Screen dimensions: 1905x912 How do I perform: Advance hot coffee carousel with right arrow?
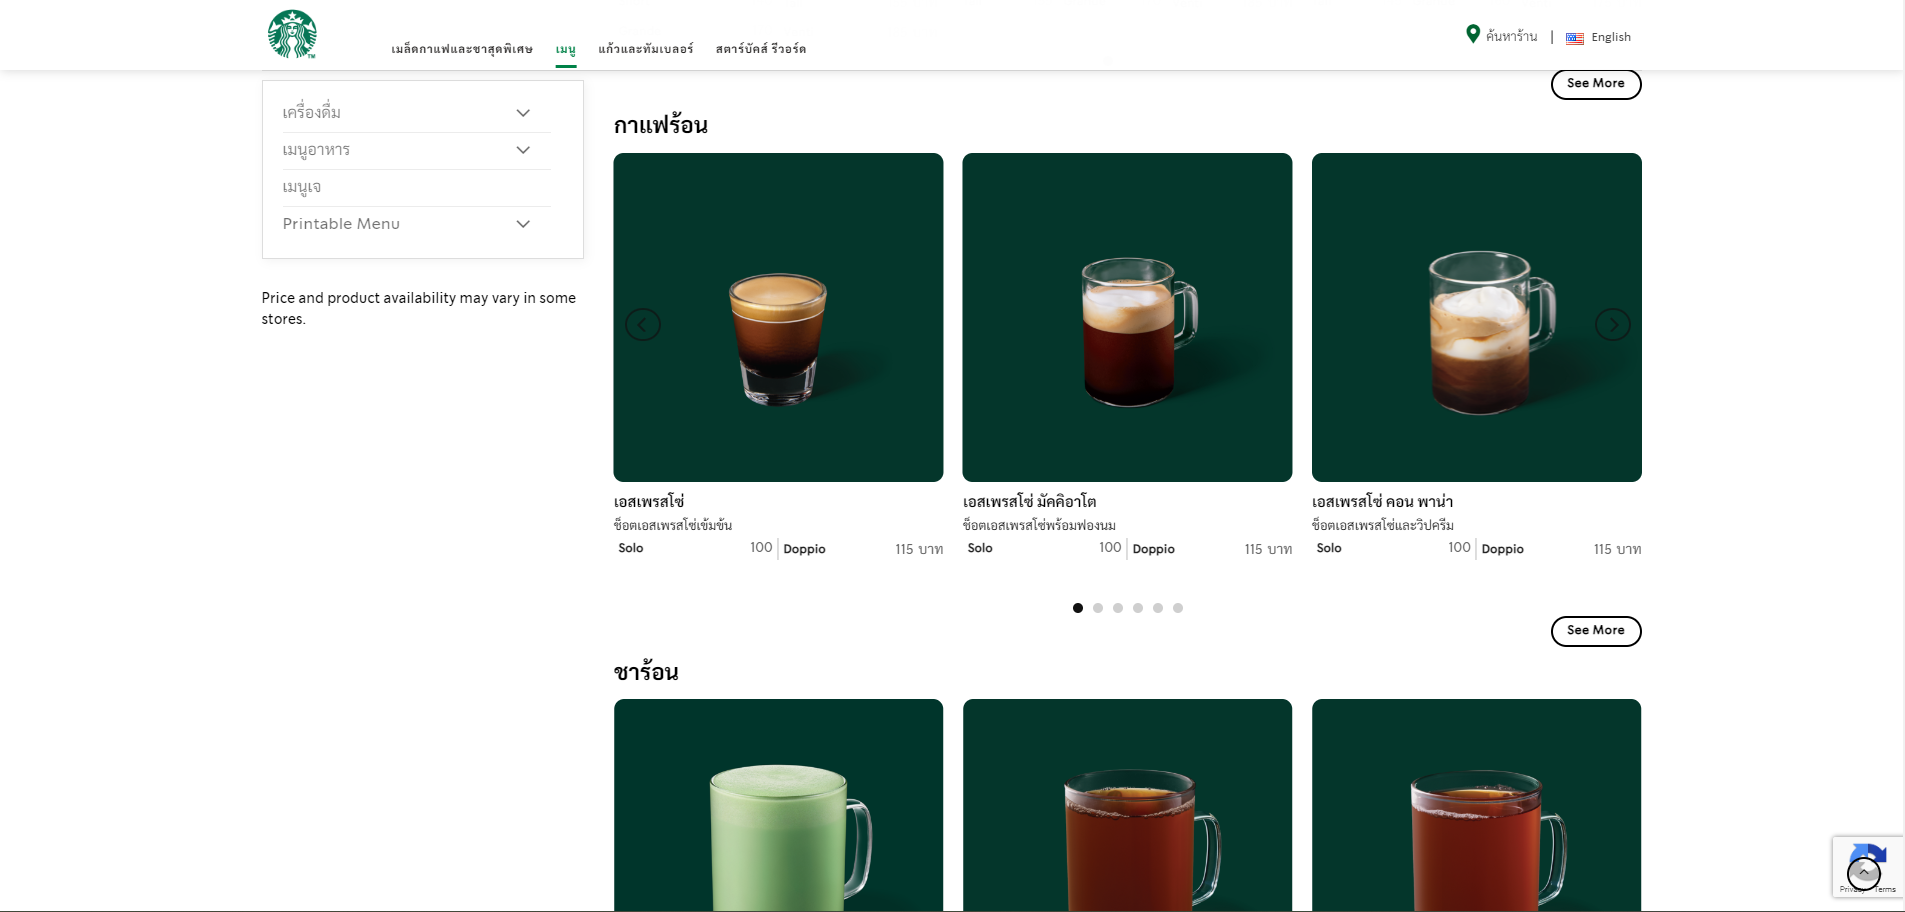[x=1612, y=324]
